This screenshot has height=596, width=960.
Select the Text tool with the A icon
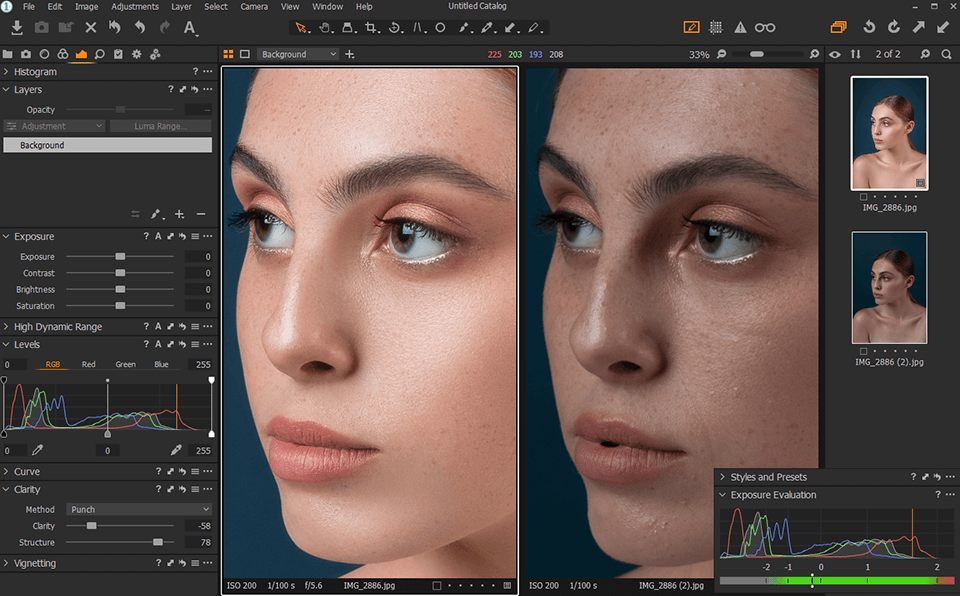[x=189, y=27]
